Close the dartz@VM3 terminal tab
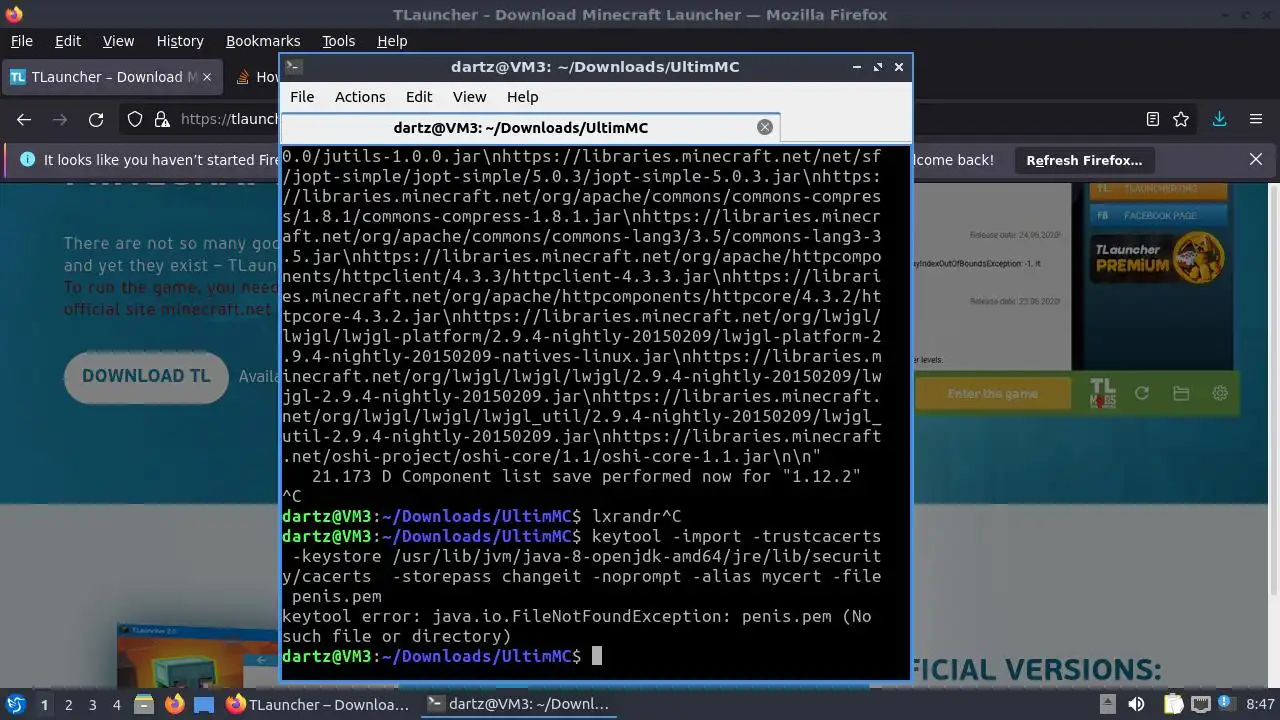Image resolution: width=1280 pixels, height=720 pixels. tap(765, 127)
